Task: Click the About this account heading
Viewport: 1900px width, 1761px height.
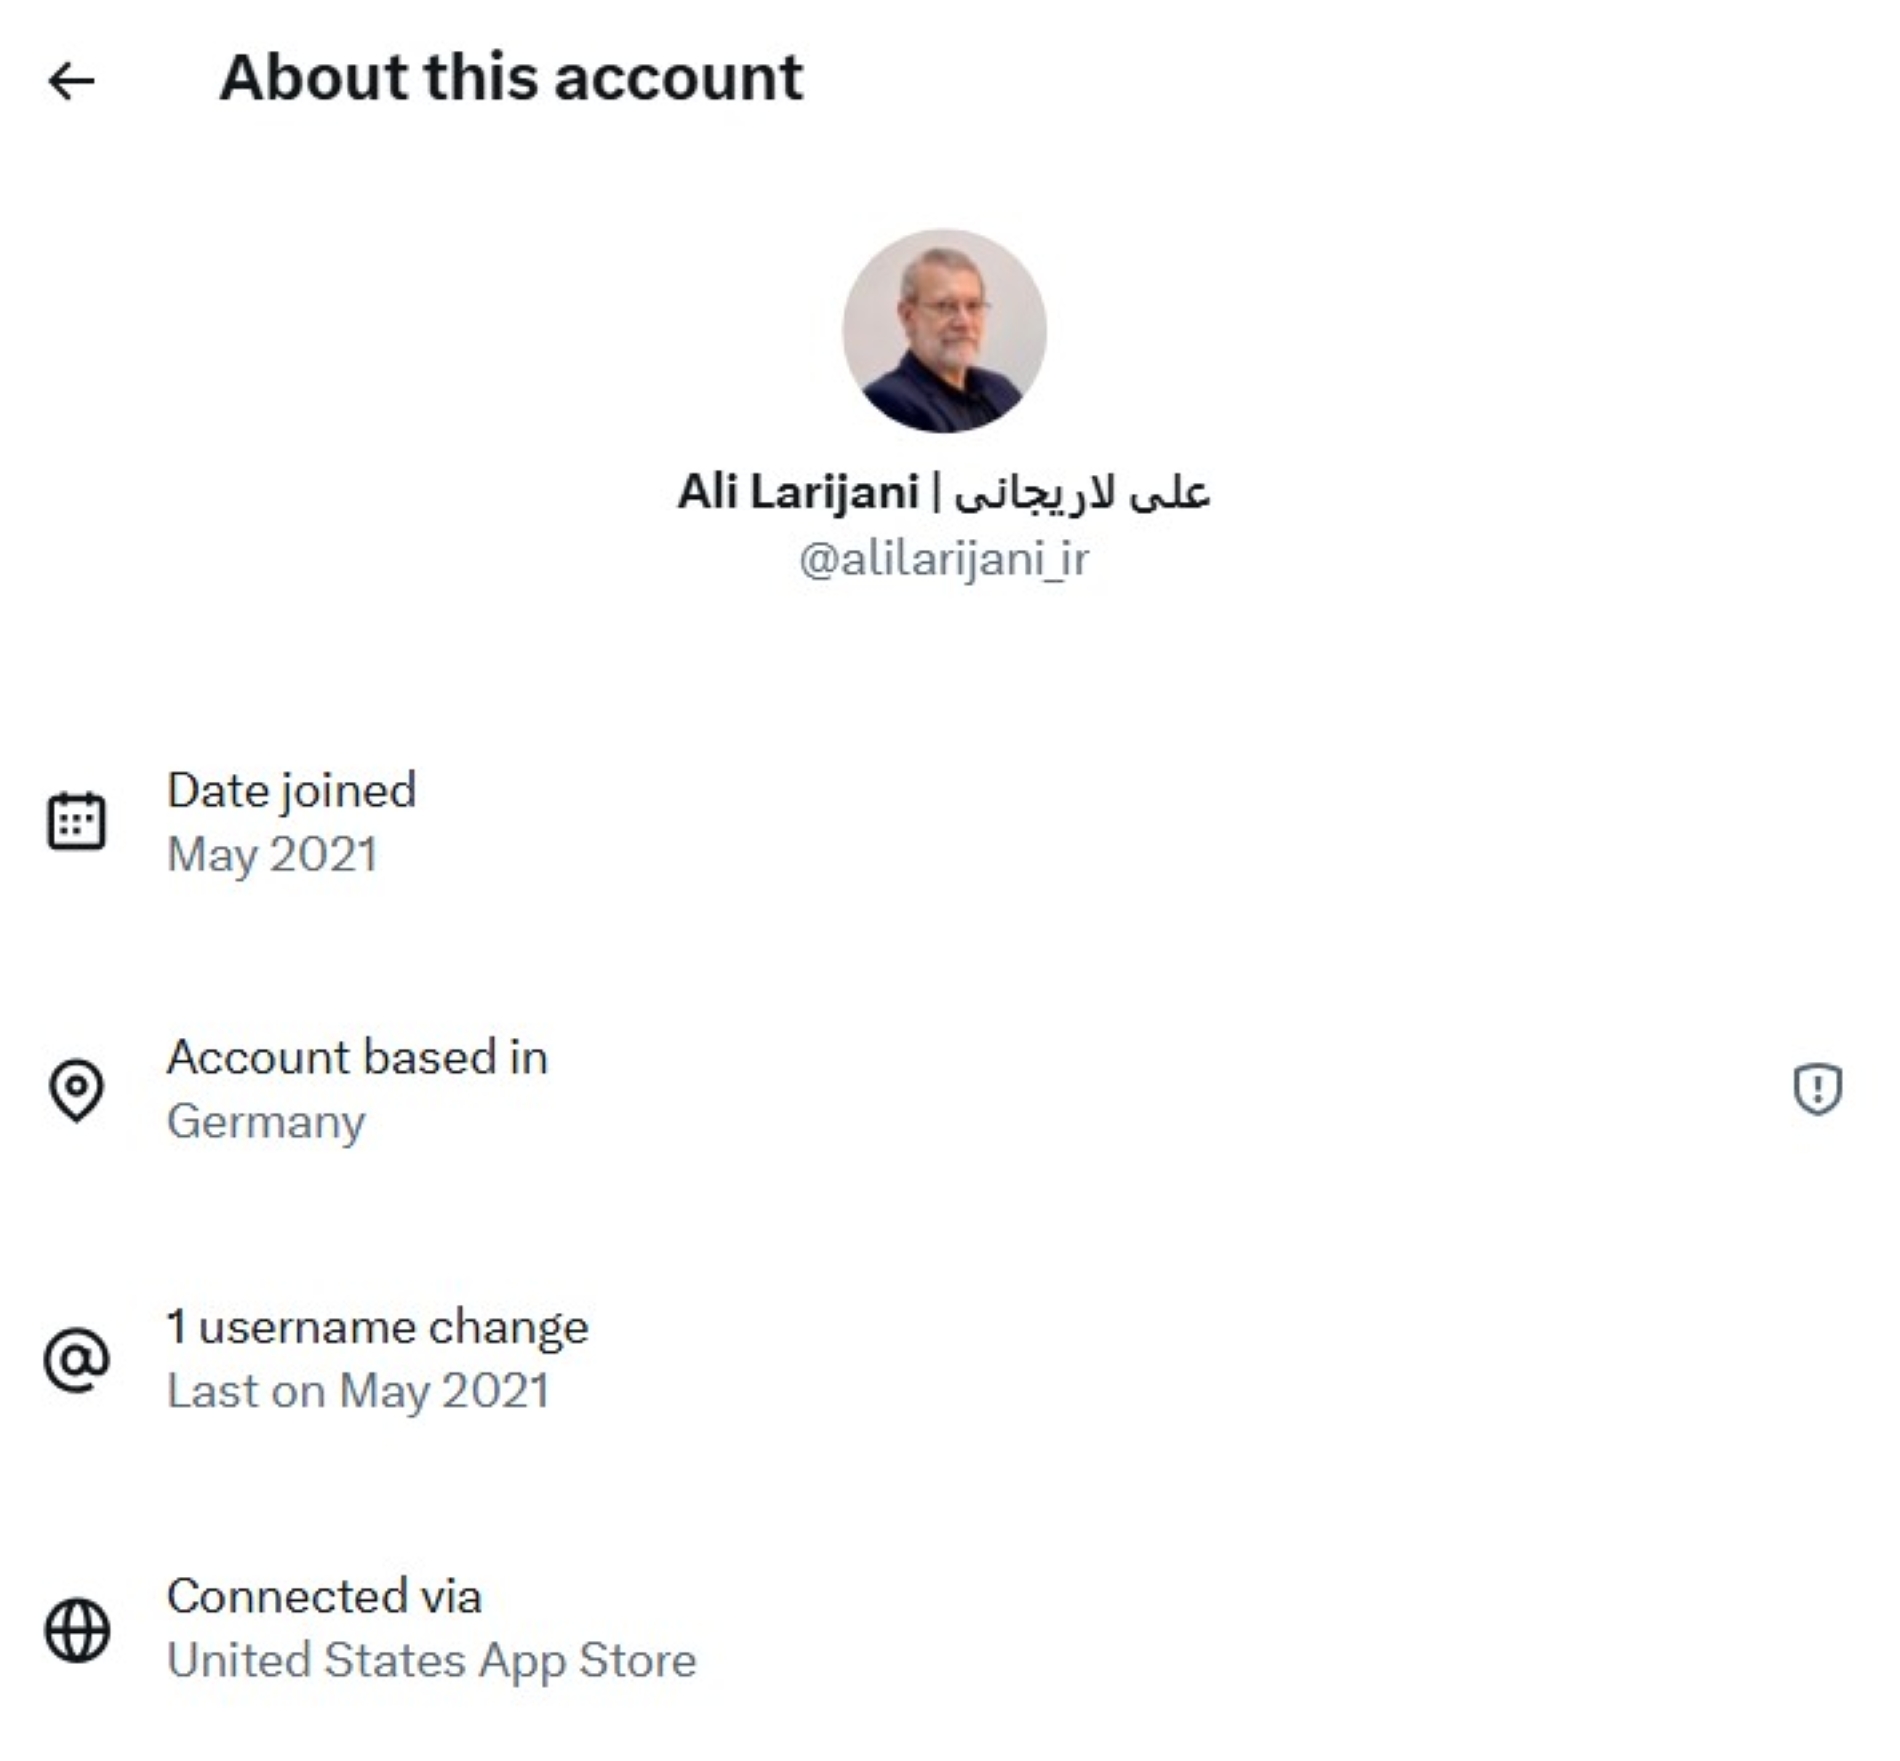Action: coord(510,78)
